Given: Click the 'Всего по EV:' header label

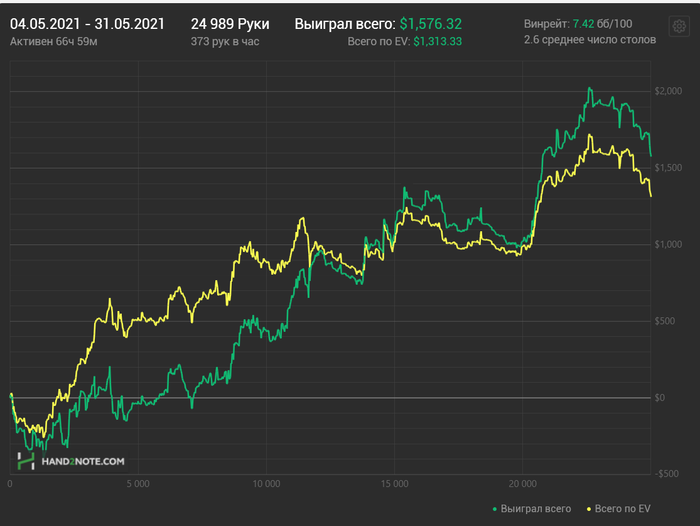Looking at the screenshot, I should point(379,42).
